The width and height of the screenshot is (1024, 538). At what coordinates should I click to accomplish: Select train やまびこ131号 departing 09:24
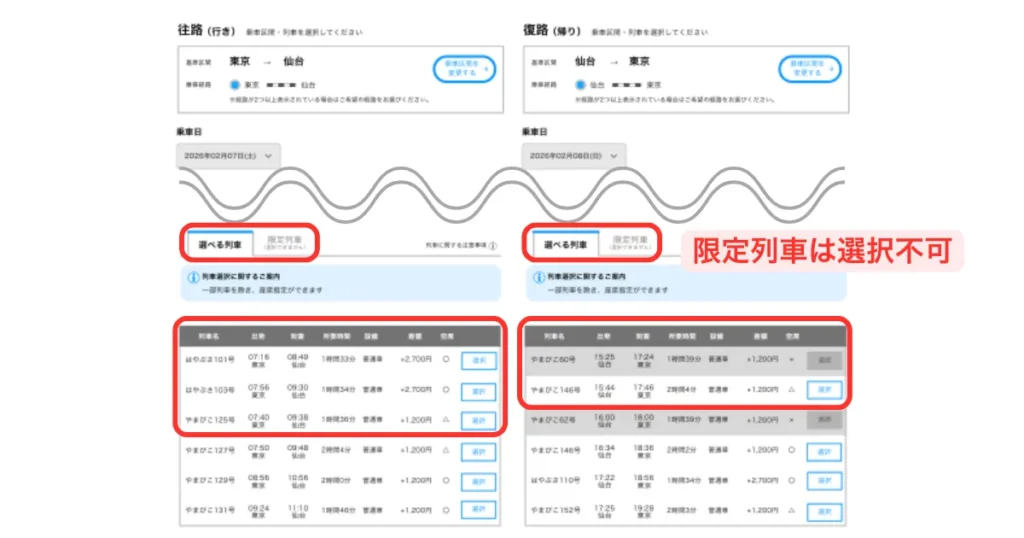tap(479, 510)
